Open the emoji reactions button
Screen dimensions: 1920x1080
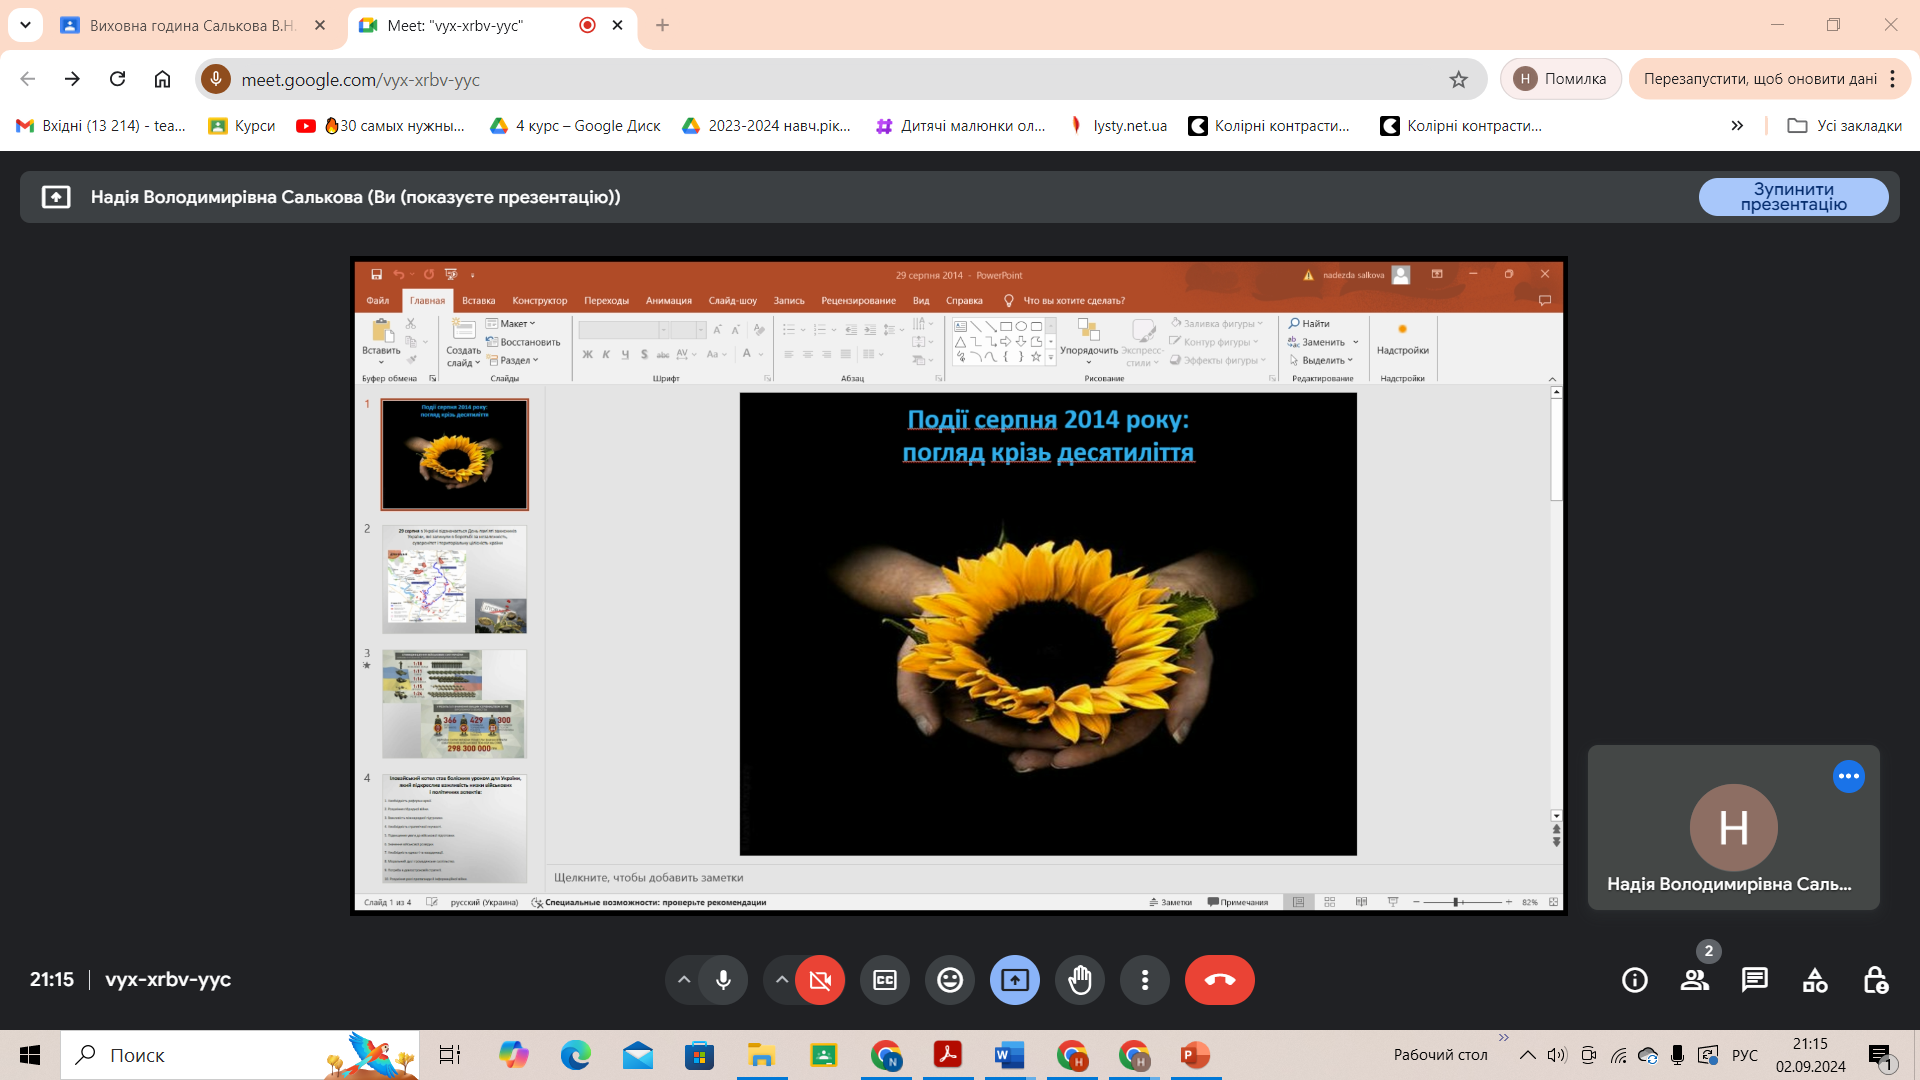click(x=950, y=980)
